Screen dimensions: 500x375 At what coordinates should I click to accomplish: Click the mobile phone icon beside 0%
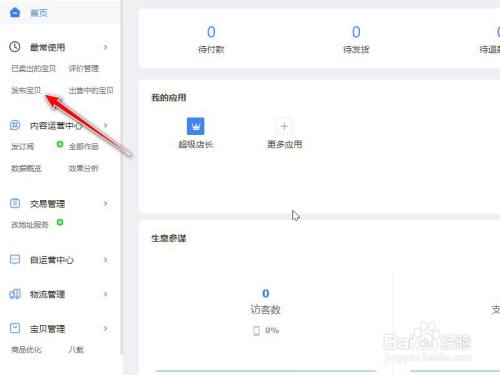256,331
